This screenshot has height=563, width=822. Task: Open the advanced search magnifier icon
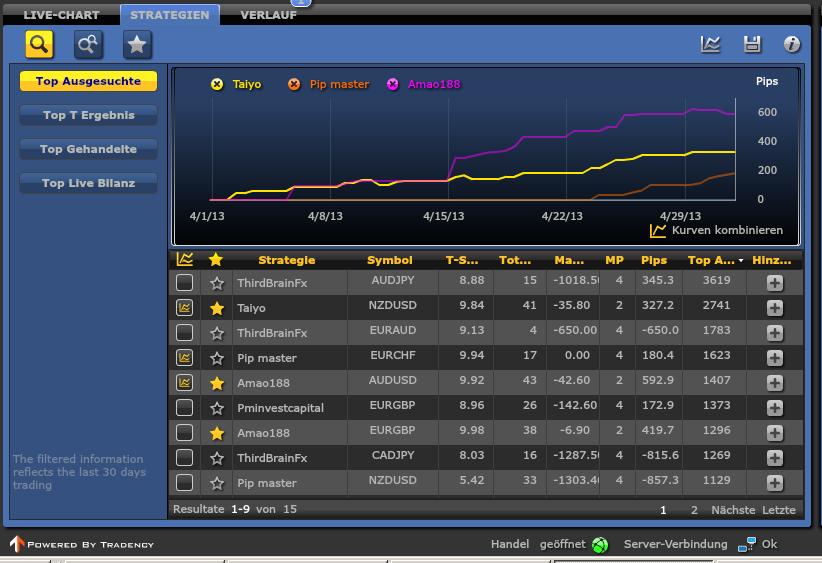[88, 44]
